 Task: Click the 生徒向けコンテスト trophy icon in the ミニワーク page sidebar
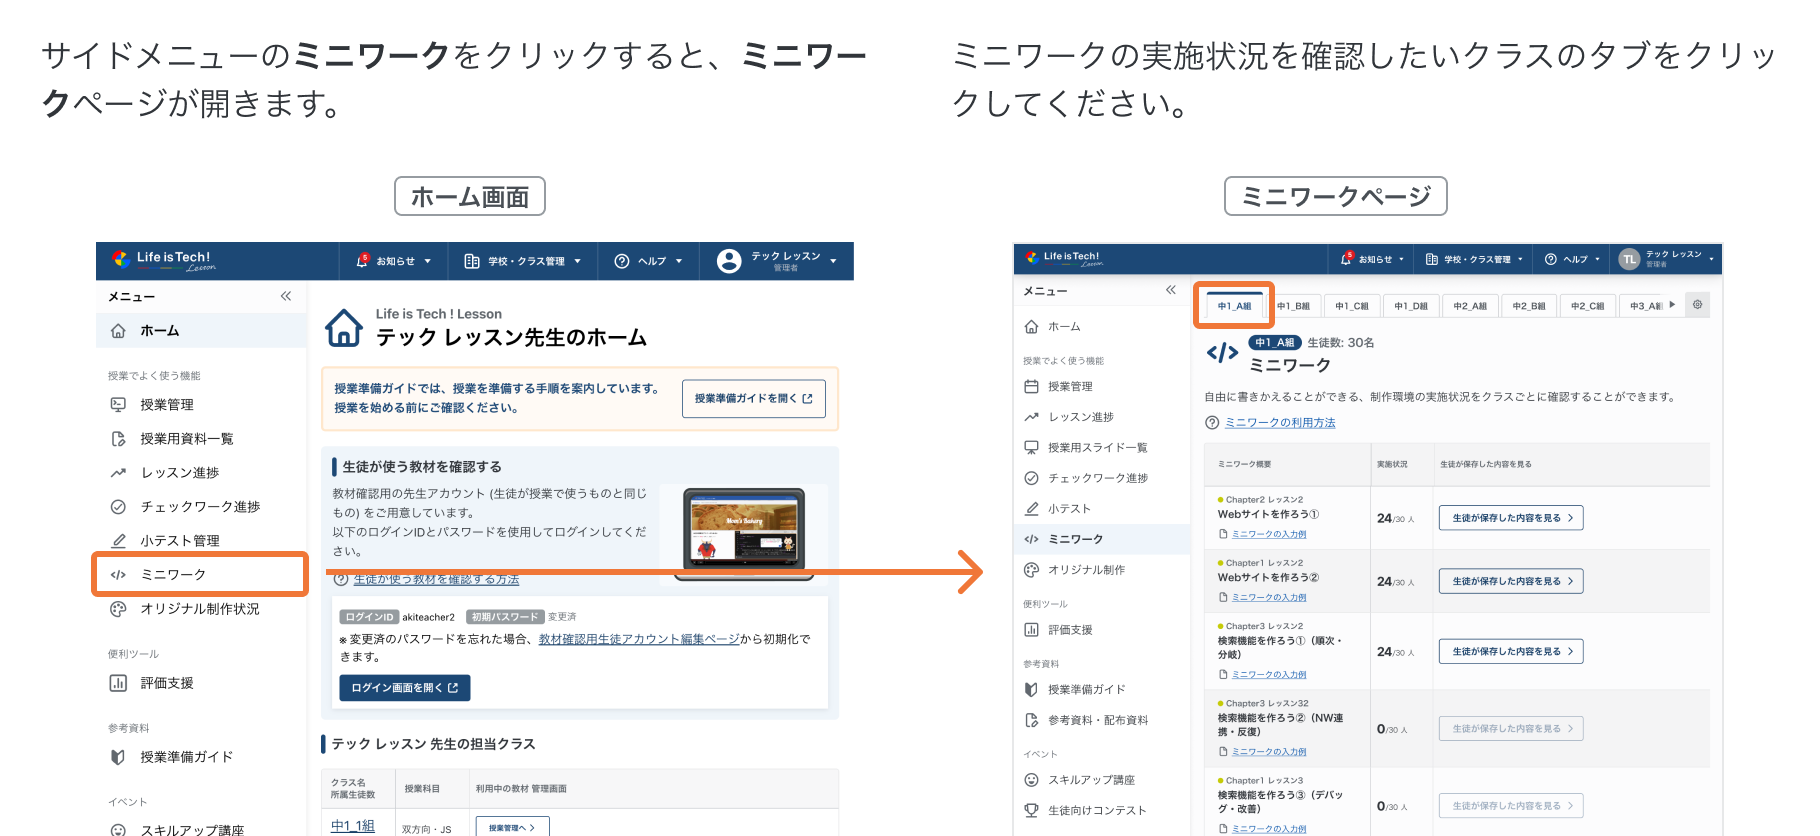click(x=1032, y=811)
